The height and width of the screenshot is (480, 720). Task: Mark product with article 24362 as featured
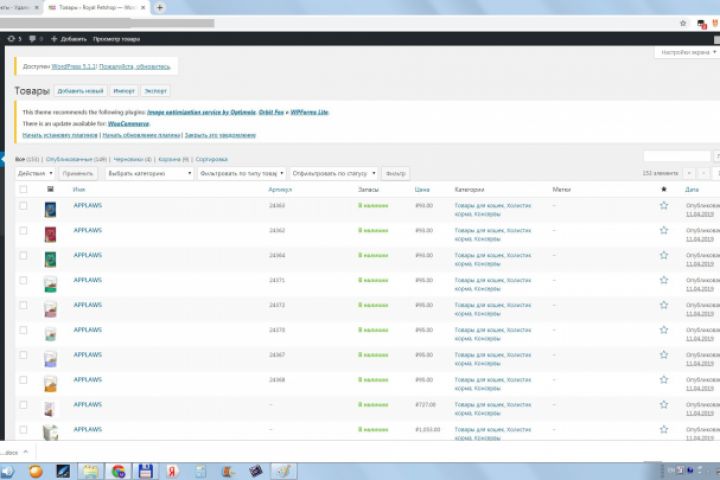click(664, 230)
